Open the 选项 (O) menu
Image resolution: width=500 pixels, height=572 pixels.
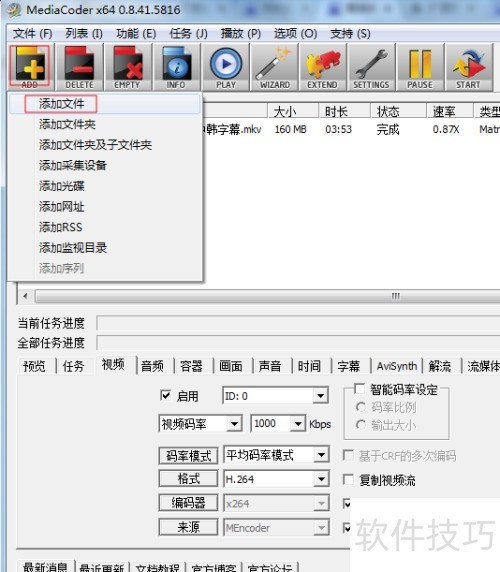295,34
